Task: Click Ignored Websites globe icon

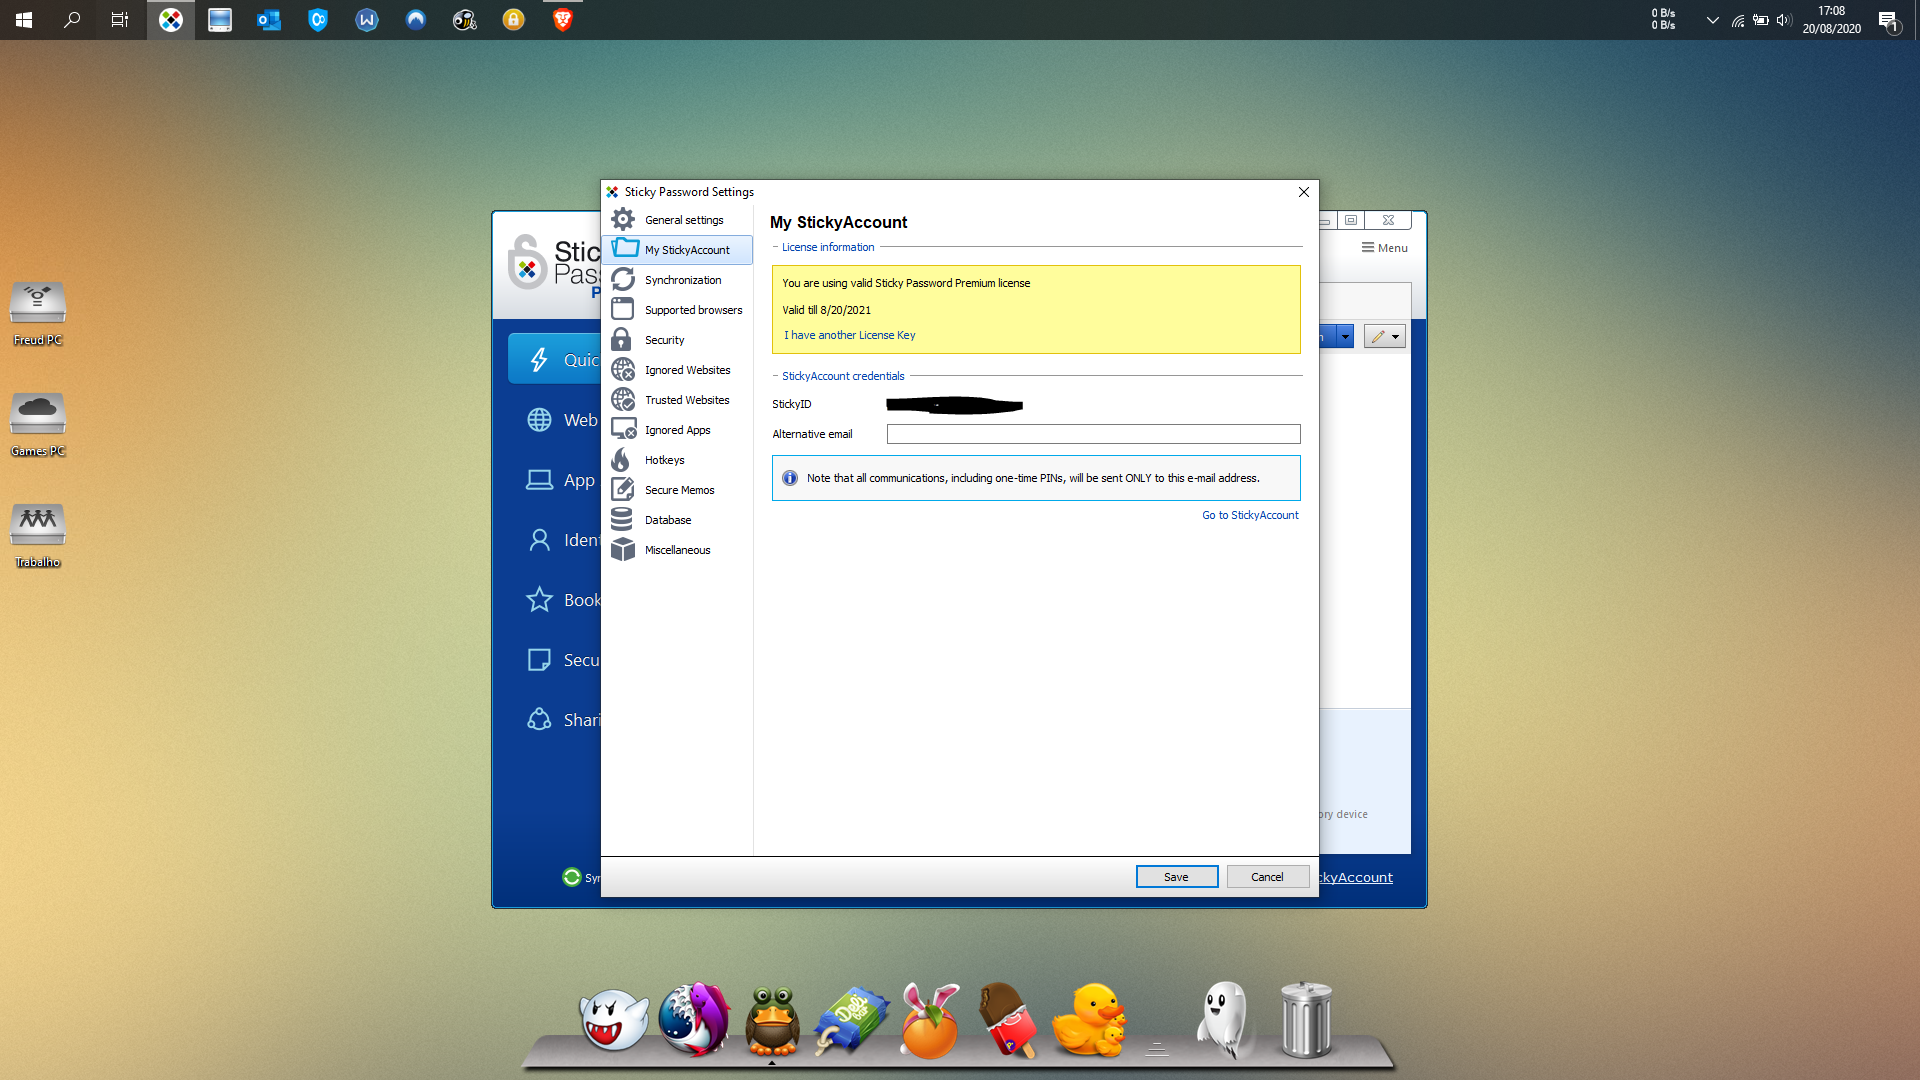Action: 623,370
